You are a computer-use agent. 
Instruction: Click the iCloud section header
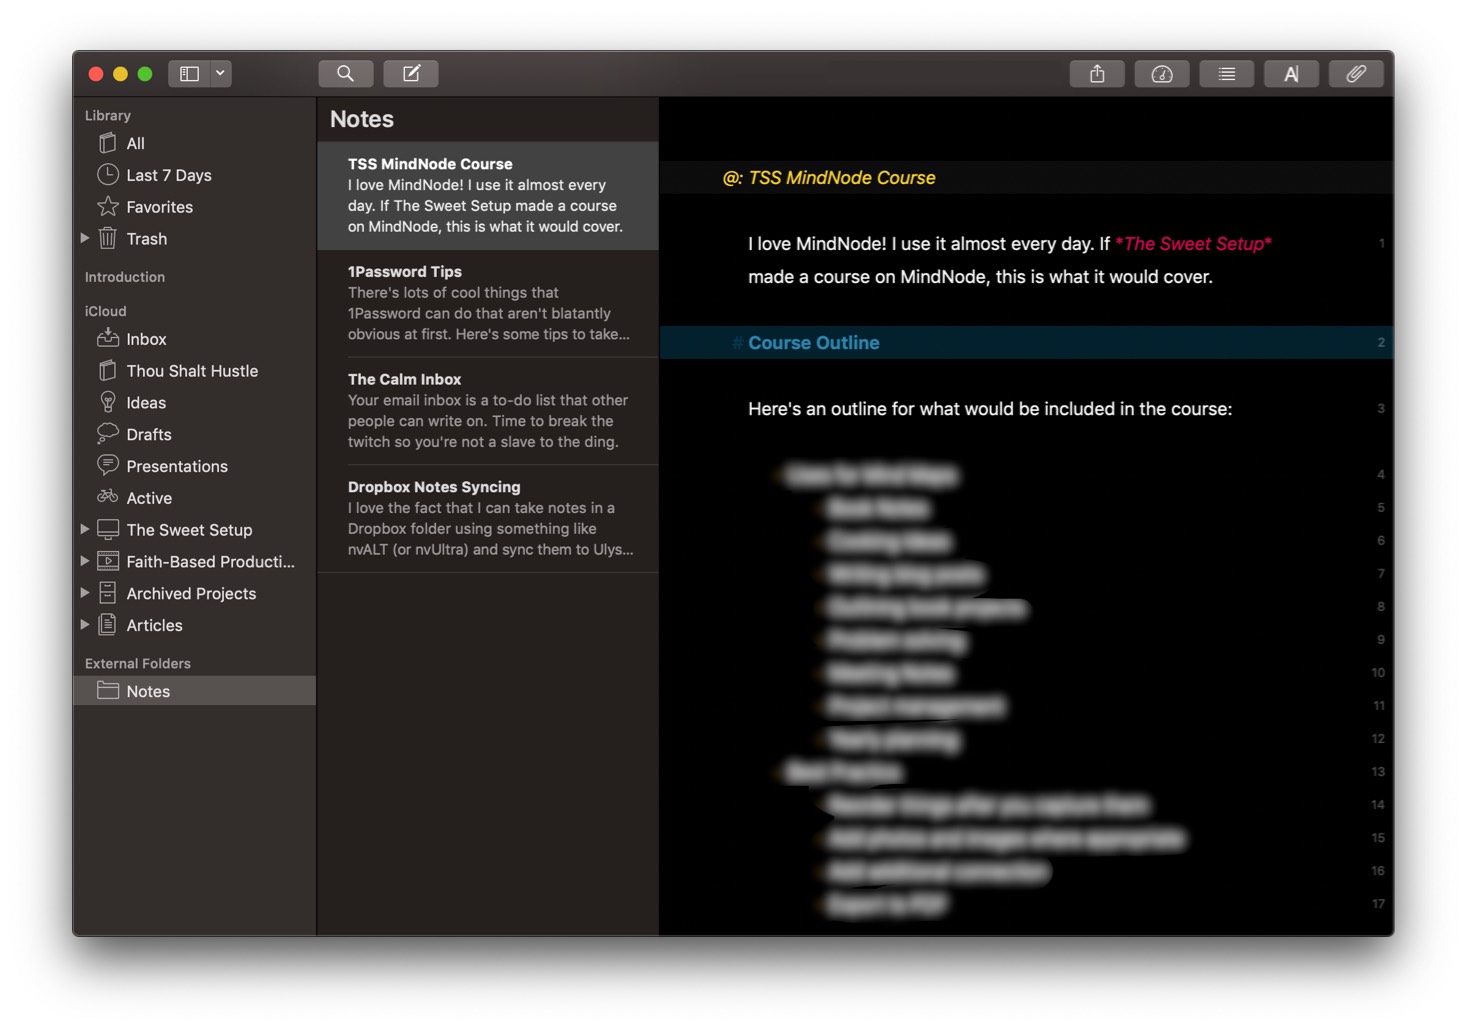click(x=106, y=311)
